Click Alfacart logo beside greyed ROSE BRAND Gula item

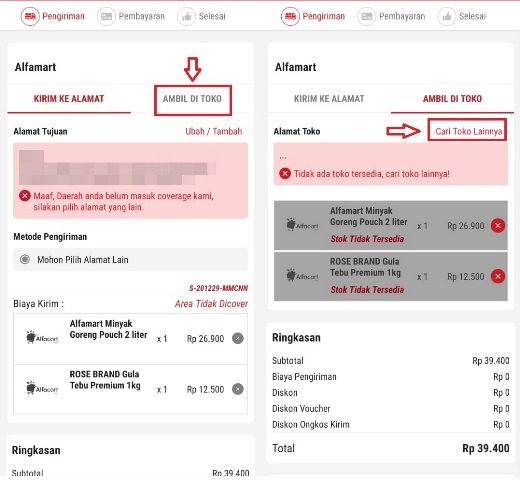(302, 275)
